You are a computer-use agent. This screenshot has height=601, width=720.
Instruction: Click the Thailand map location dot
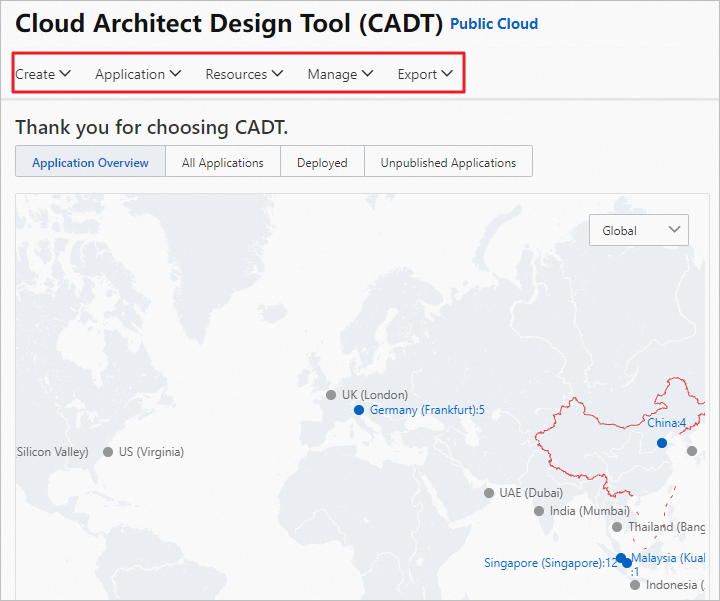coord(617,527)
